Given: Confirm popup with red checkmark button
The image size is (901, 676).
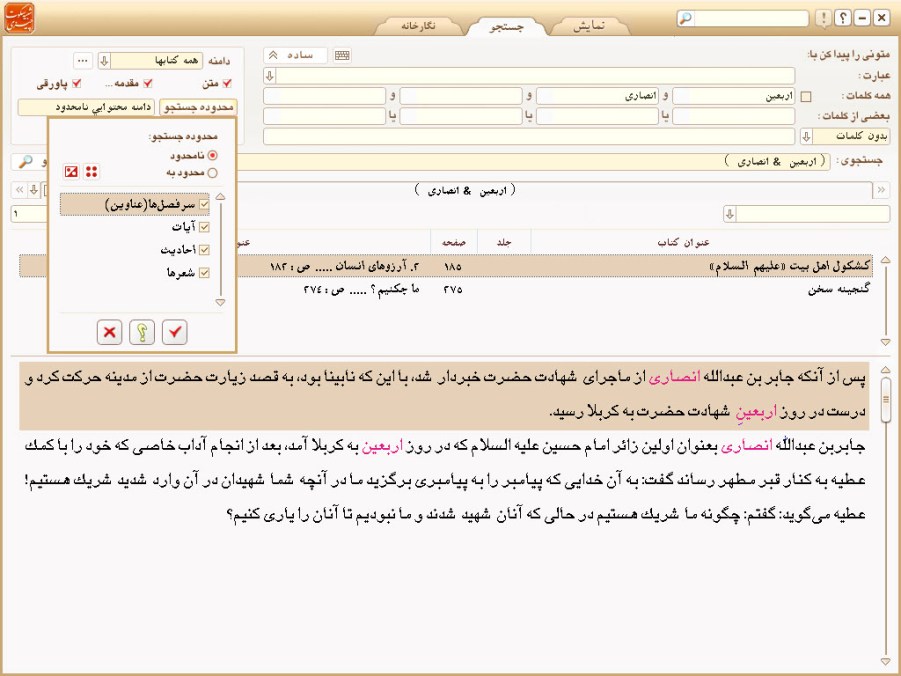Looking at the screenshot, I should [175, 332].
